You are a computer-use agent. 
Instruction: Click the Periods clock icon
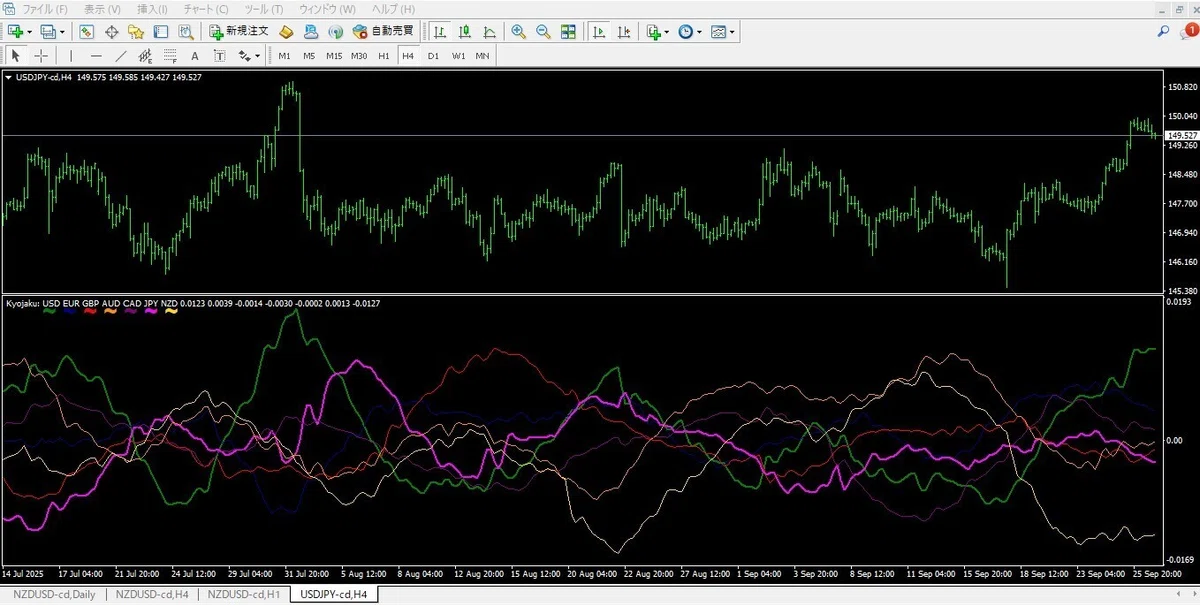(x=686, y=32)
